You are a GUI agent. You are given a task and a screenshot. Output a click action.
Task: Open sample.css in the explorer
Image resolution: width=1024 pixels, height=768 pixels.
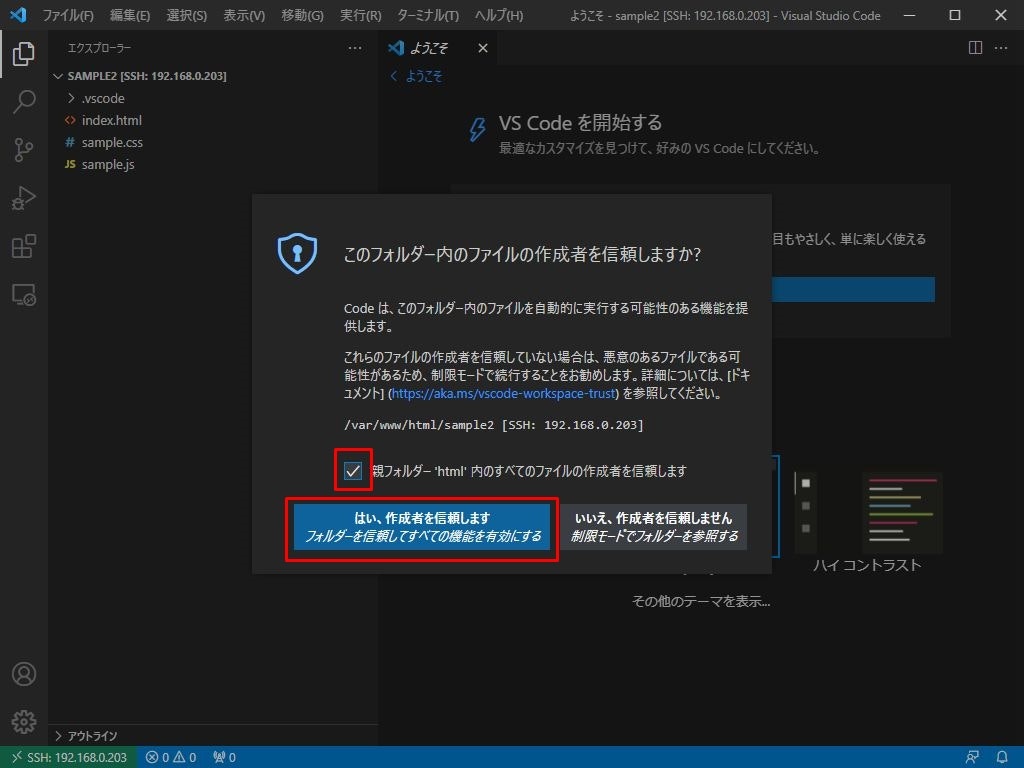[112, 142]
